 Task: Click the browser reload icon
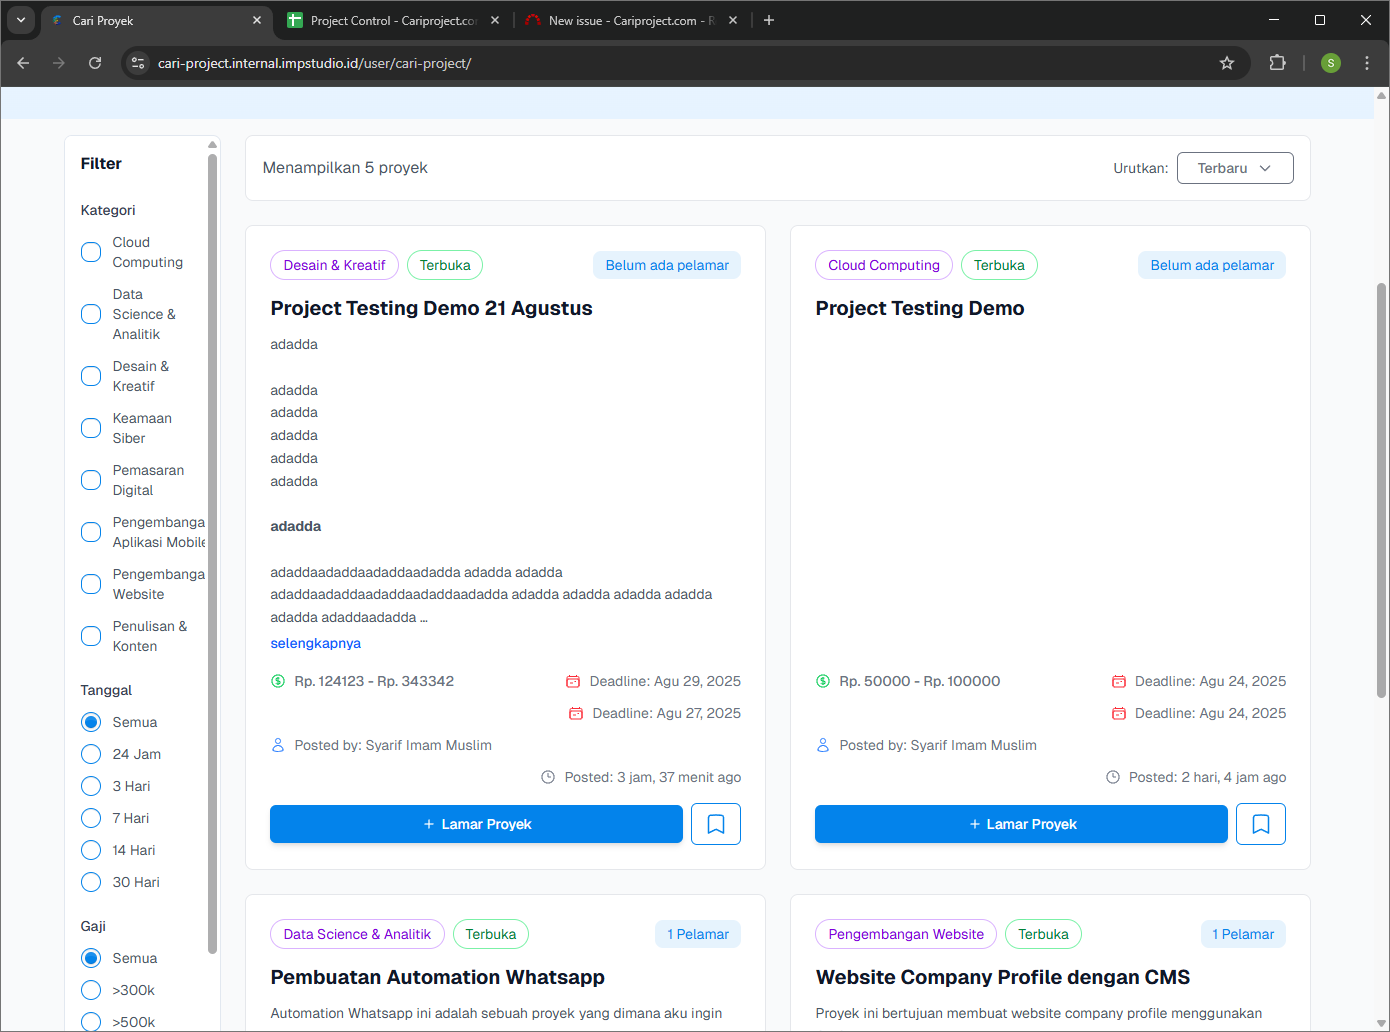click(x=95, y=63)
